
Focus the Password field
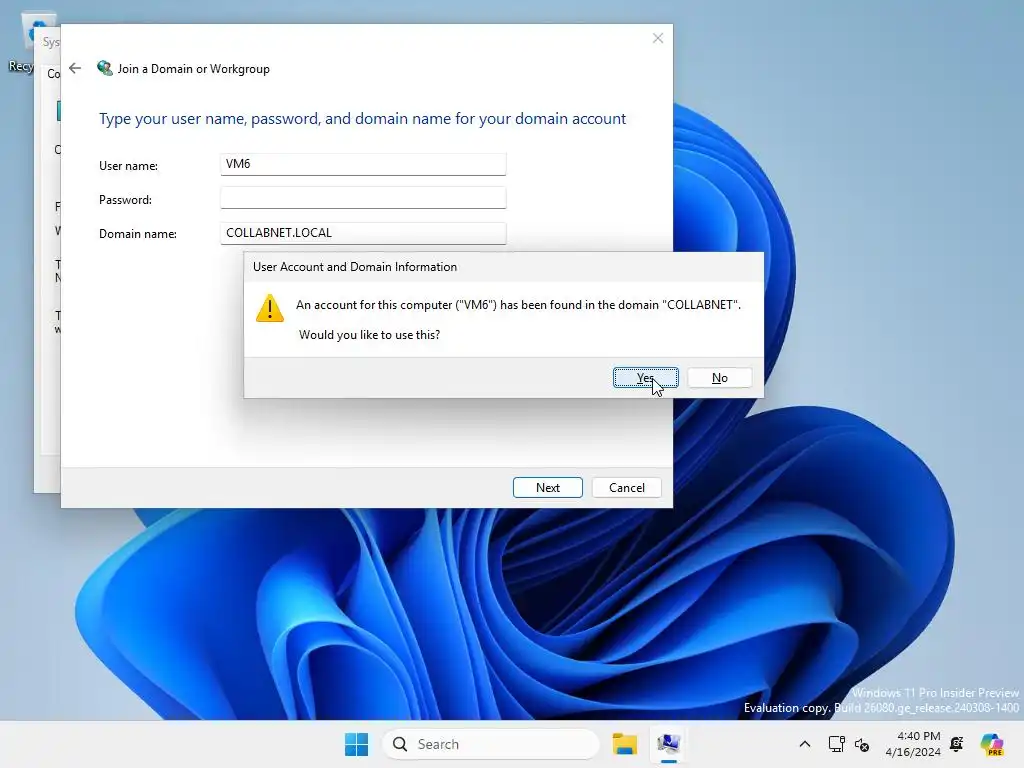(363, 198)
